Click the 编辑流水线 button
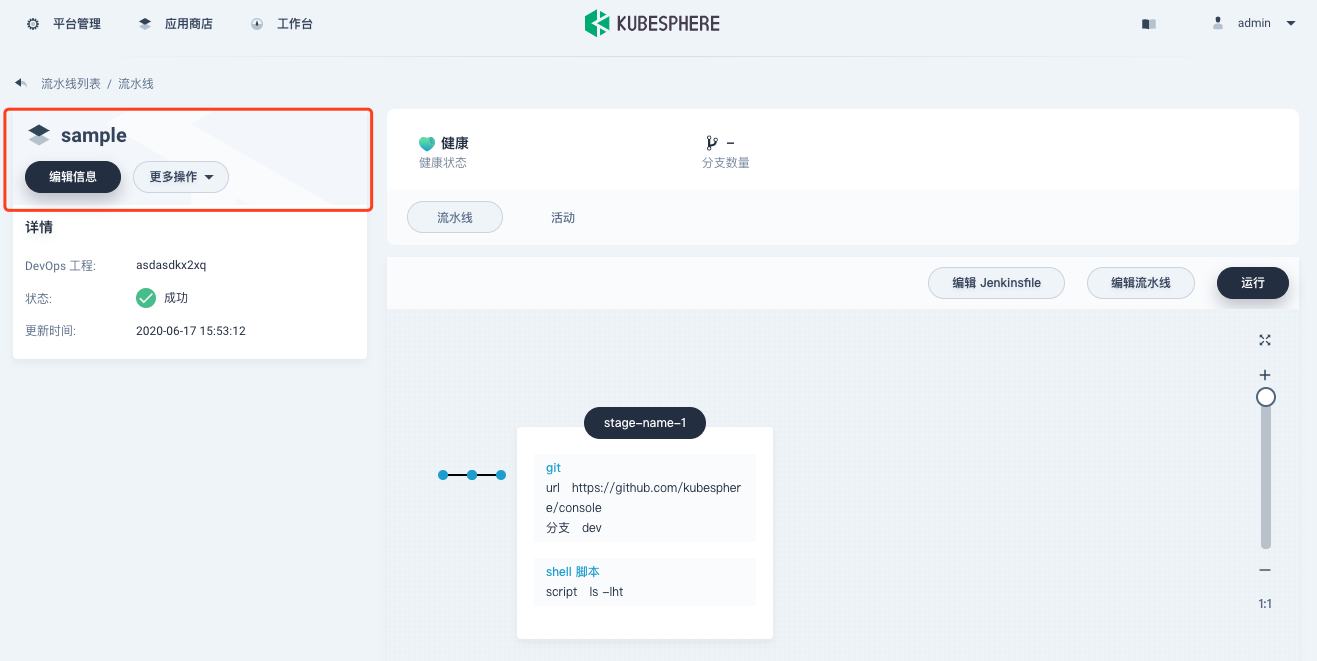The image size is (1317, 661). pos(1142,283)
